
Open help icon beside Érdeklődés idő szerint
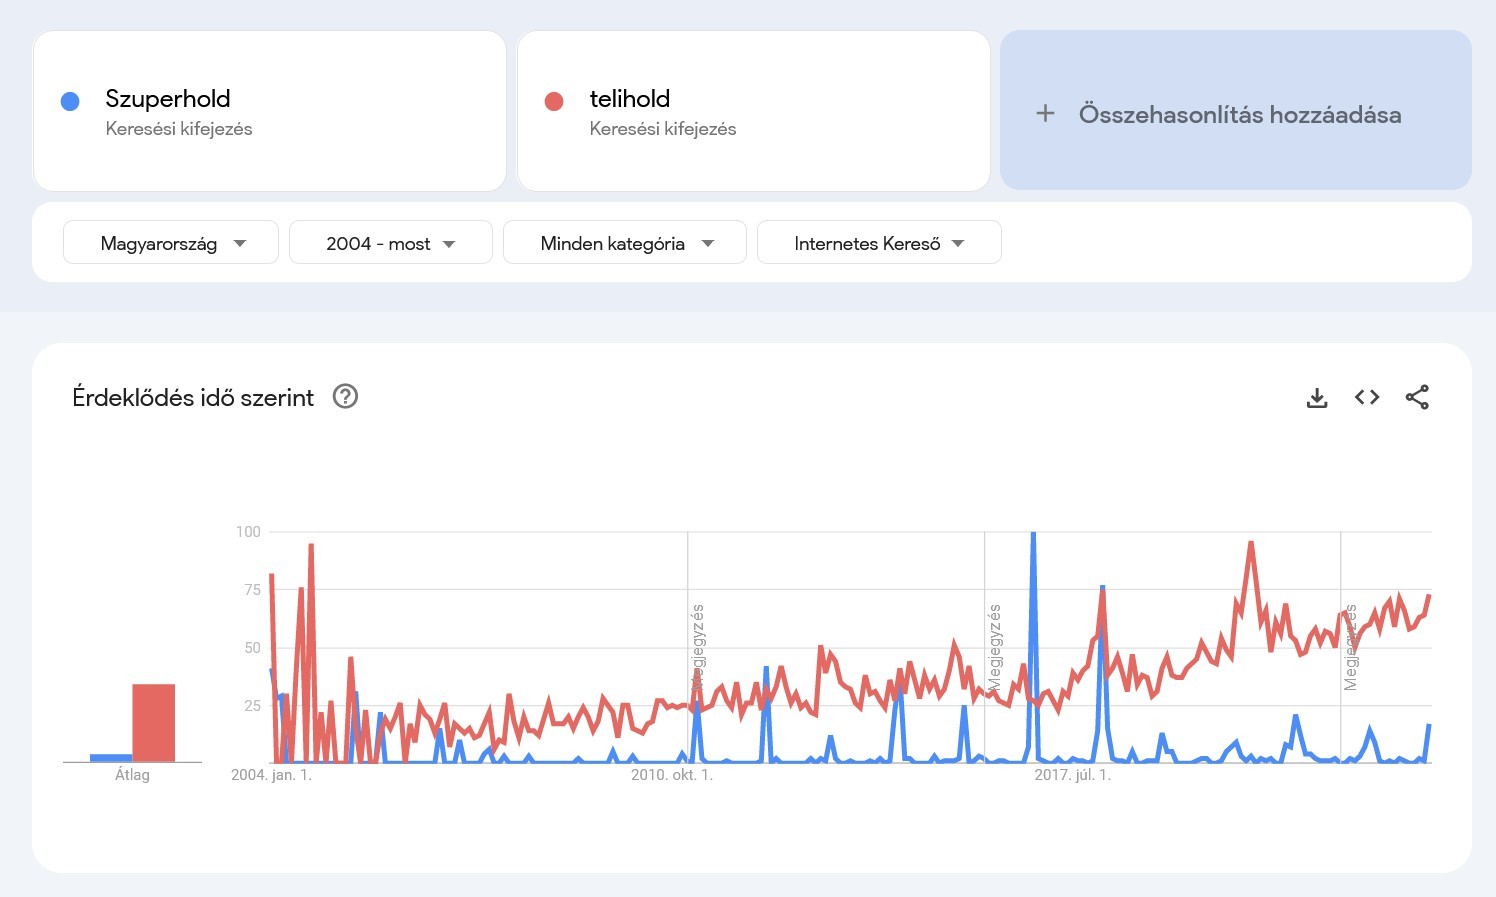(x=345, y=397)
